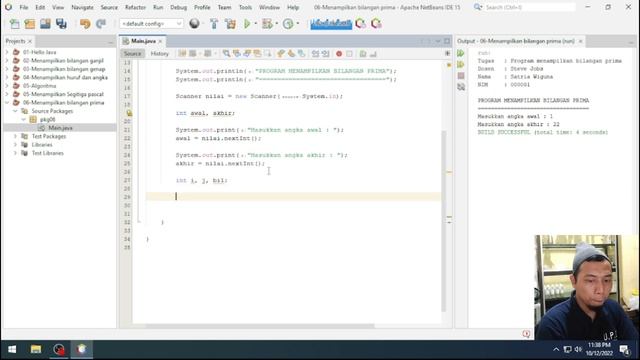Click the Clean and Build Project icon
This screenshot has height=360, width=640.
coord(230,24)
